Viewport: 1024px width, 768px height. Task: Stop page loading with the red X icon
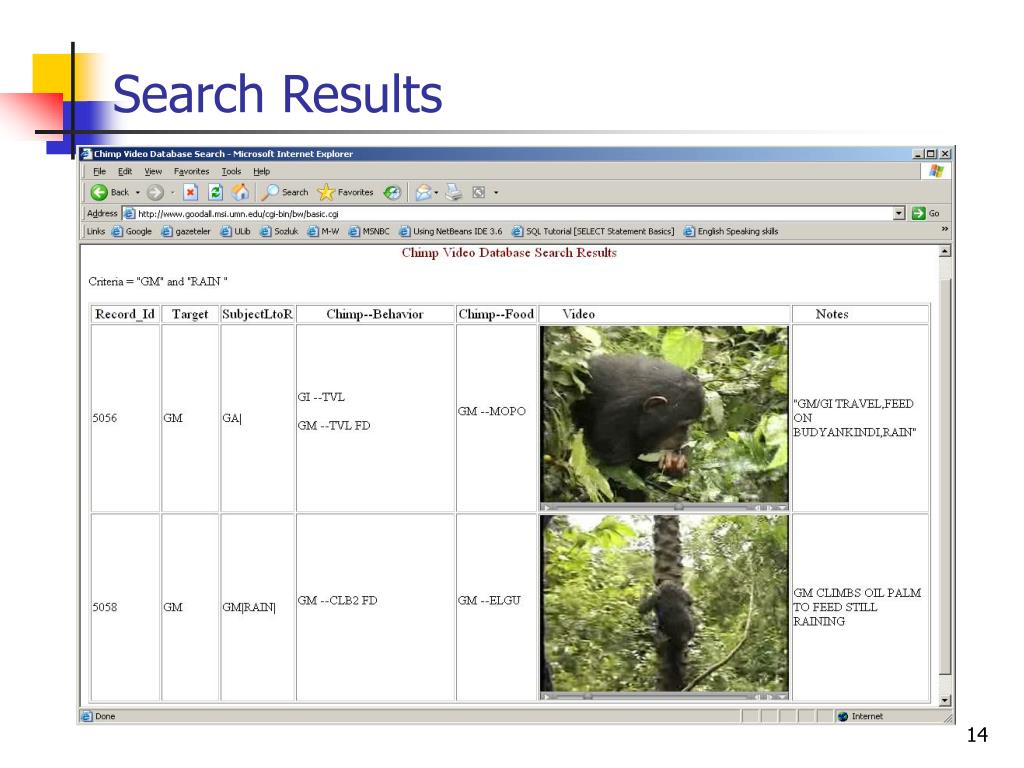tap(190, 192)
